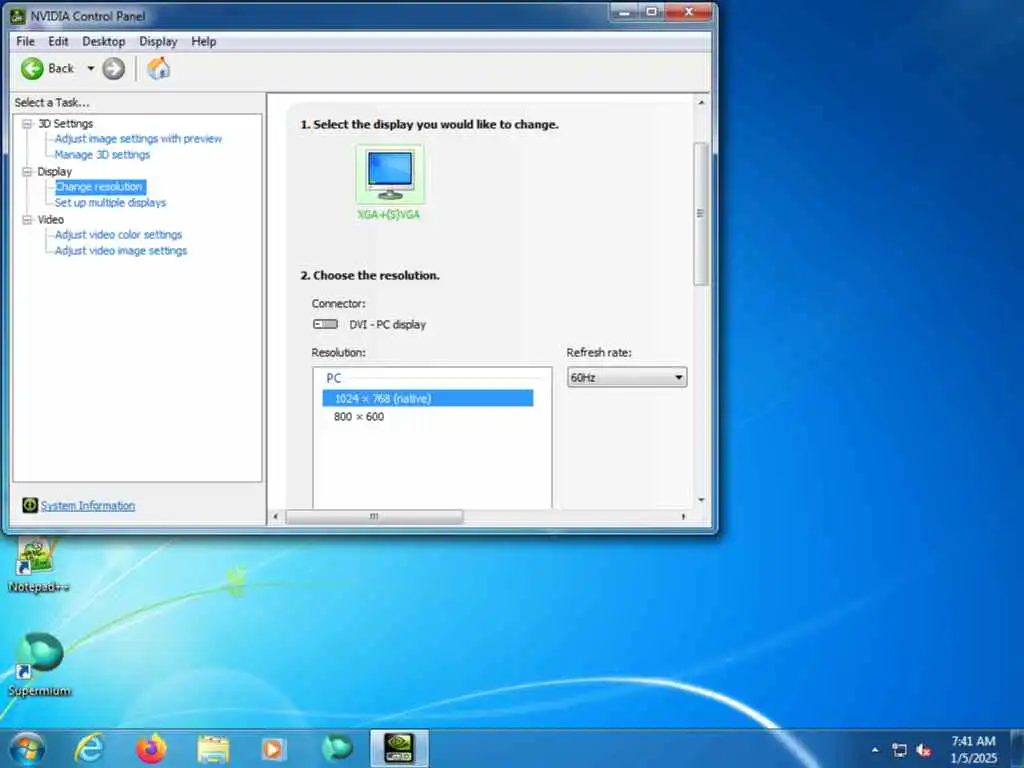Click the NVIDIA Control Panel taskbar button
This screenshot has width=1024, height=768.
pyautogui.click(x=399, y=748)
